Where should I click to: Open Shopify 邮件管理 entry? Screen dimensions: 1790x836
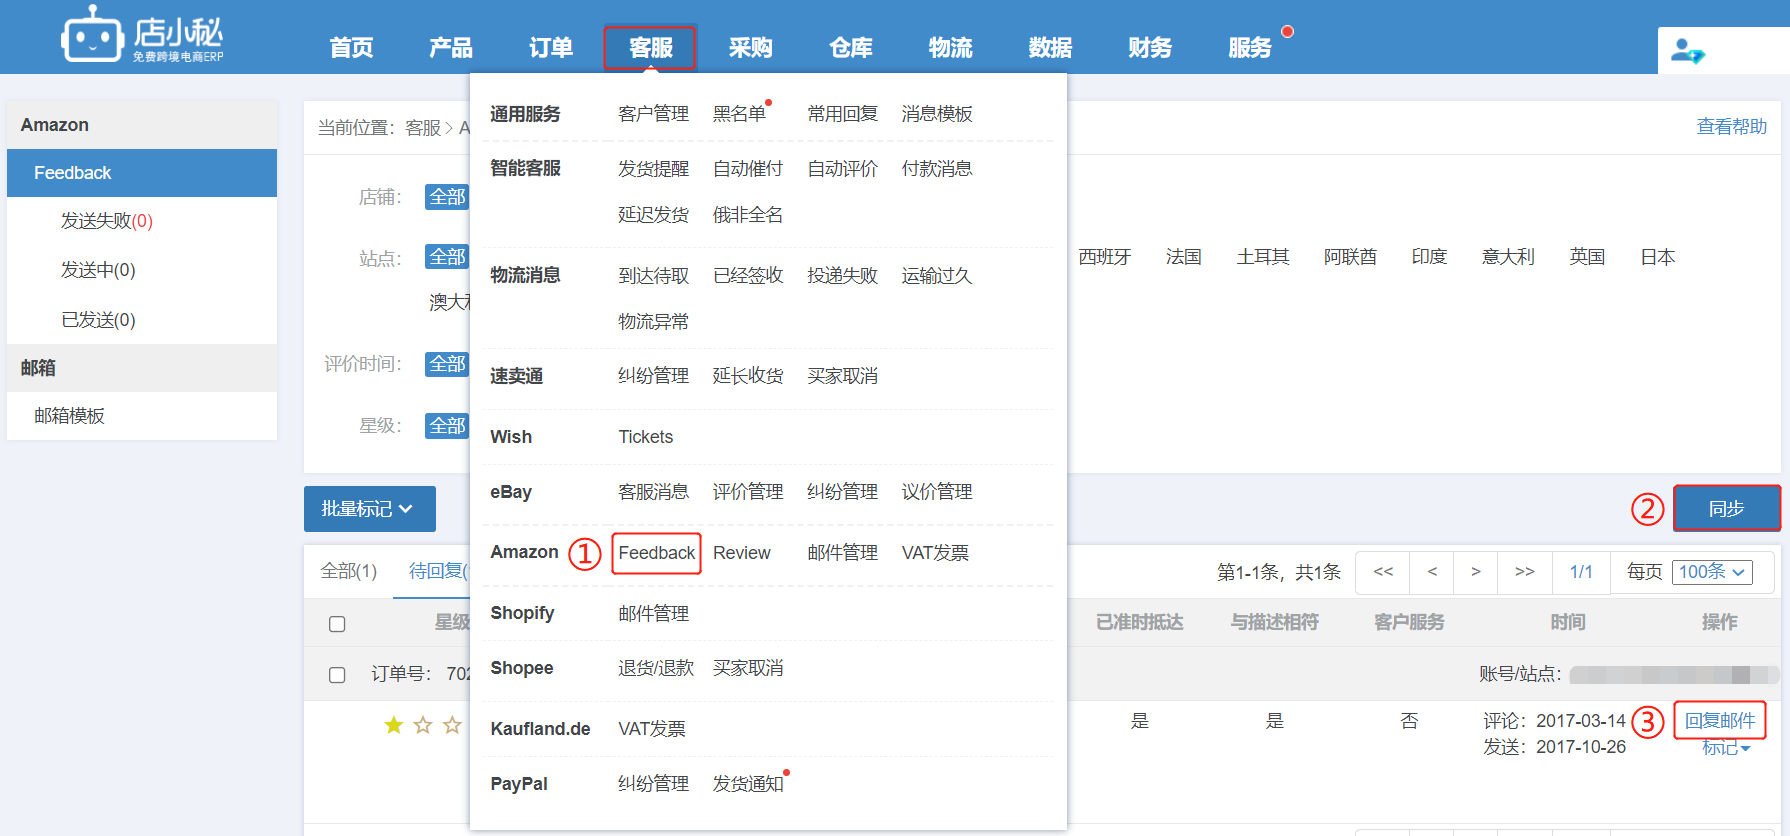(654, 614)
